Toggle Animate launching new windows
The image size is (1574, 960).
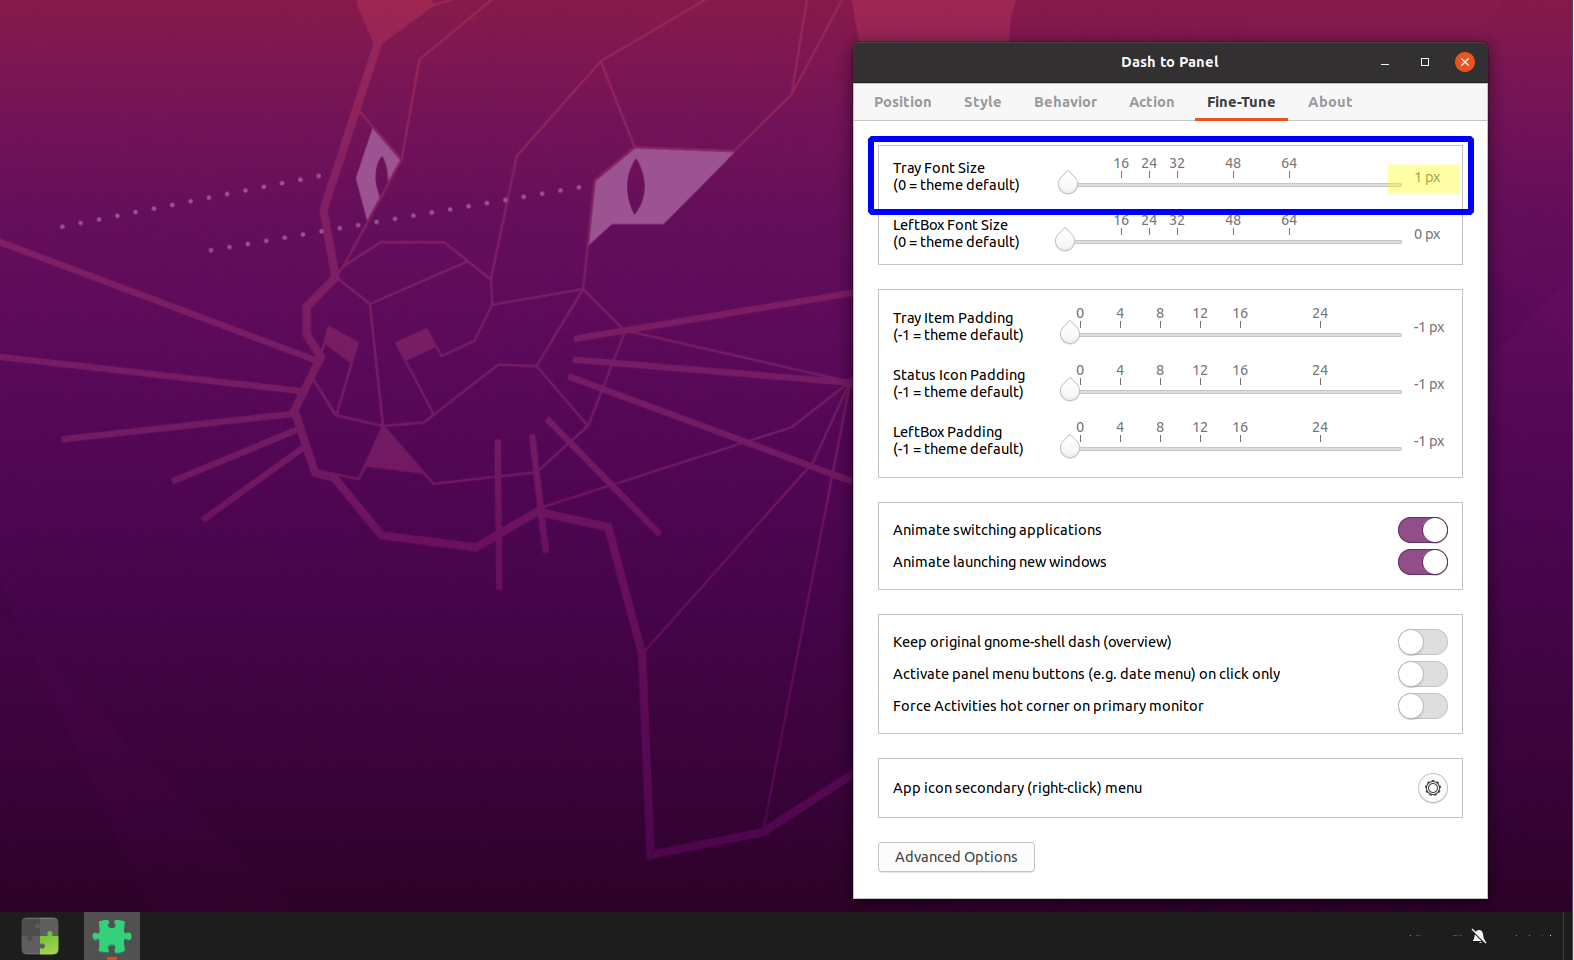(1423, 562)
